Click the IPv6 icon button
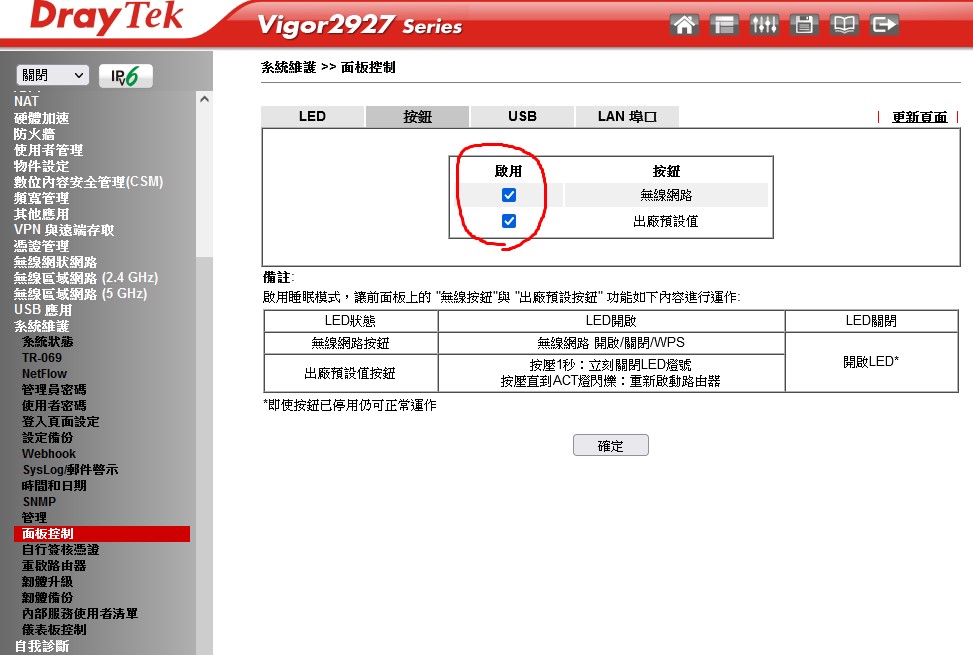973x655 pixels. 126,76
